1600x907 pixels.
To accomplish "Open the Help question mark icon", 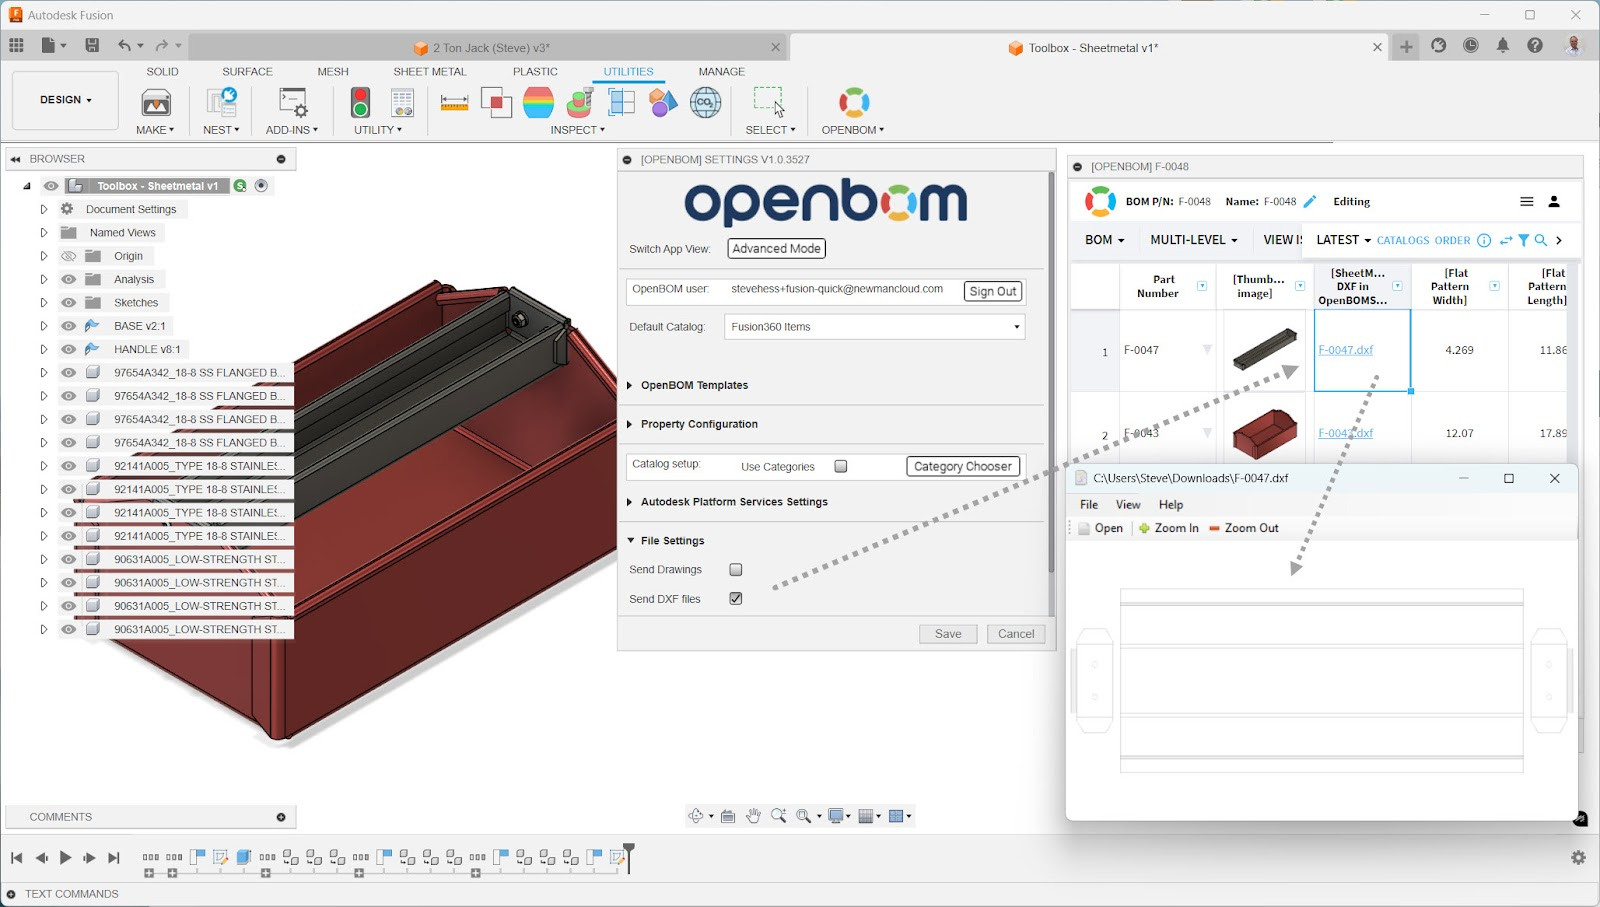I will pyautogui.click(x=1535, y=45).
